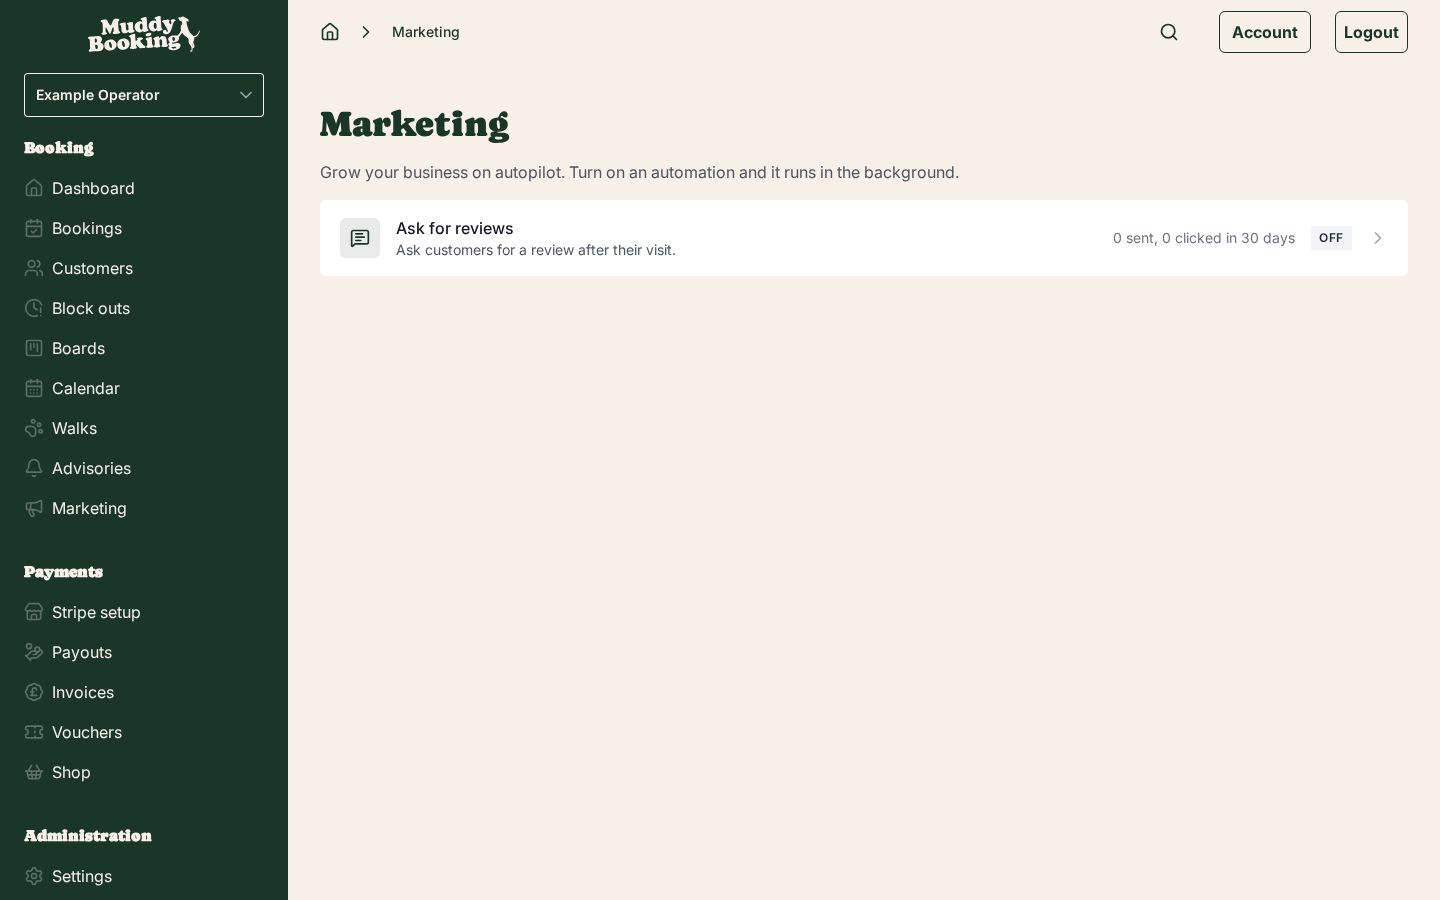This screenshot has width=1440, height=900.
Task: Click the Bookings calendar-check icon
Action: 34,228
